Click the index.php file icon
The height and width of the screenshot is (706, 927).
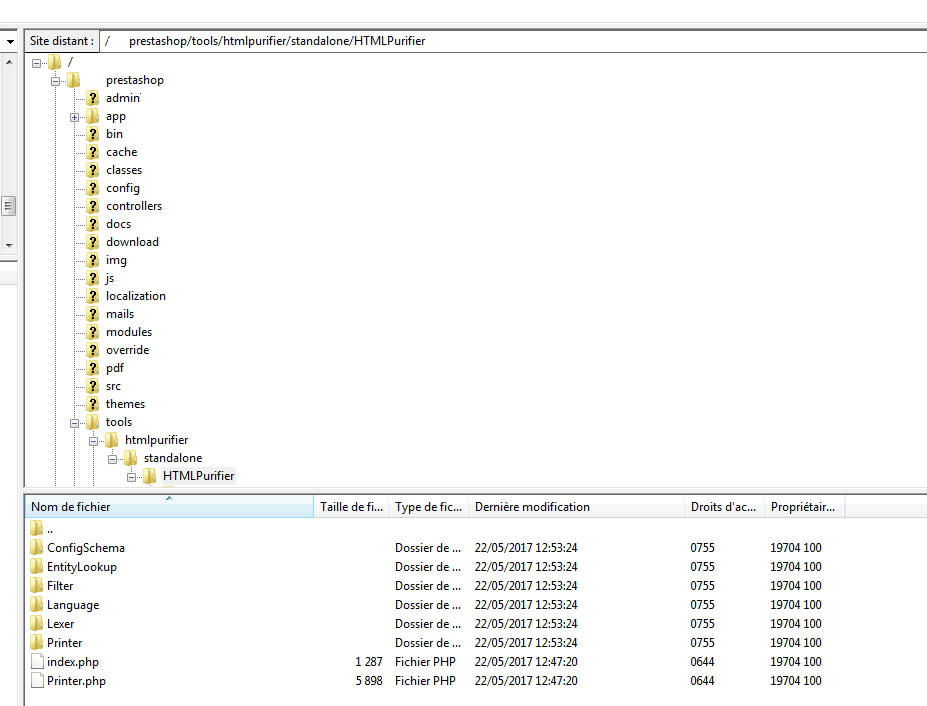[x=37, y=662]
